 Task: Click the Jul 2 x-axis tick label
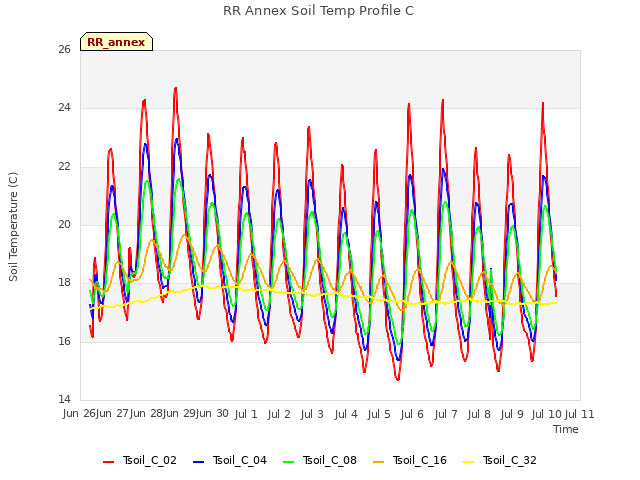tap(279, 414)
